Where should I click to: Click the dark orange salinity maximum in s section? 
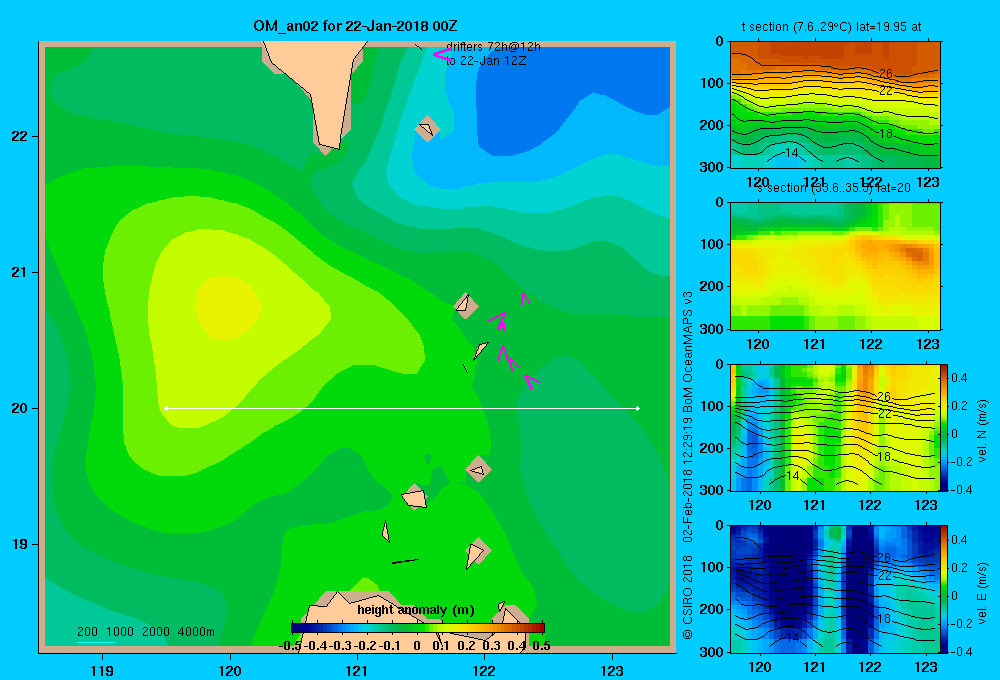(917, 253)
